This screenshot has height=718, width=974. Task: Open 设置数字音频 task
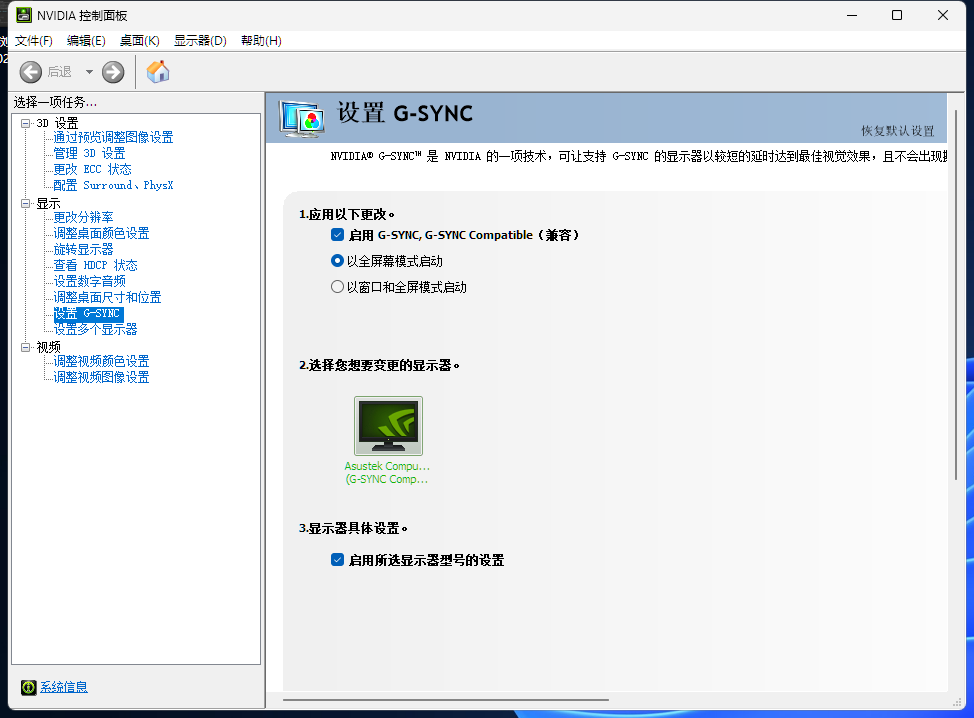tap(89, 281)
